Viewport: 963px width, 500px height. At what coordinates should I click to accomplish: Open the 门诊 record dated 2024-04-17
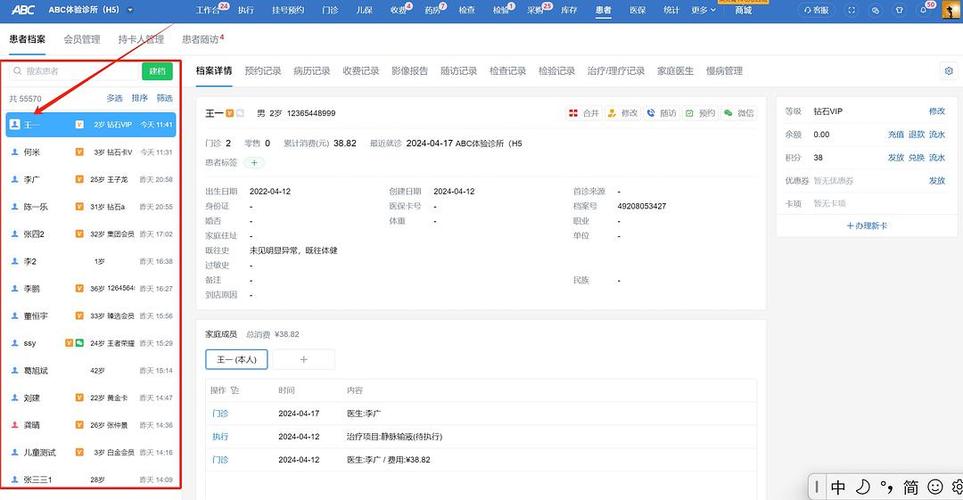click(220, 413)
